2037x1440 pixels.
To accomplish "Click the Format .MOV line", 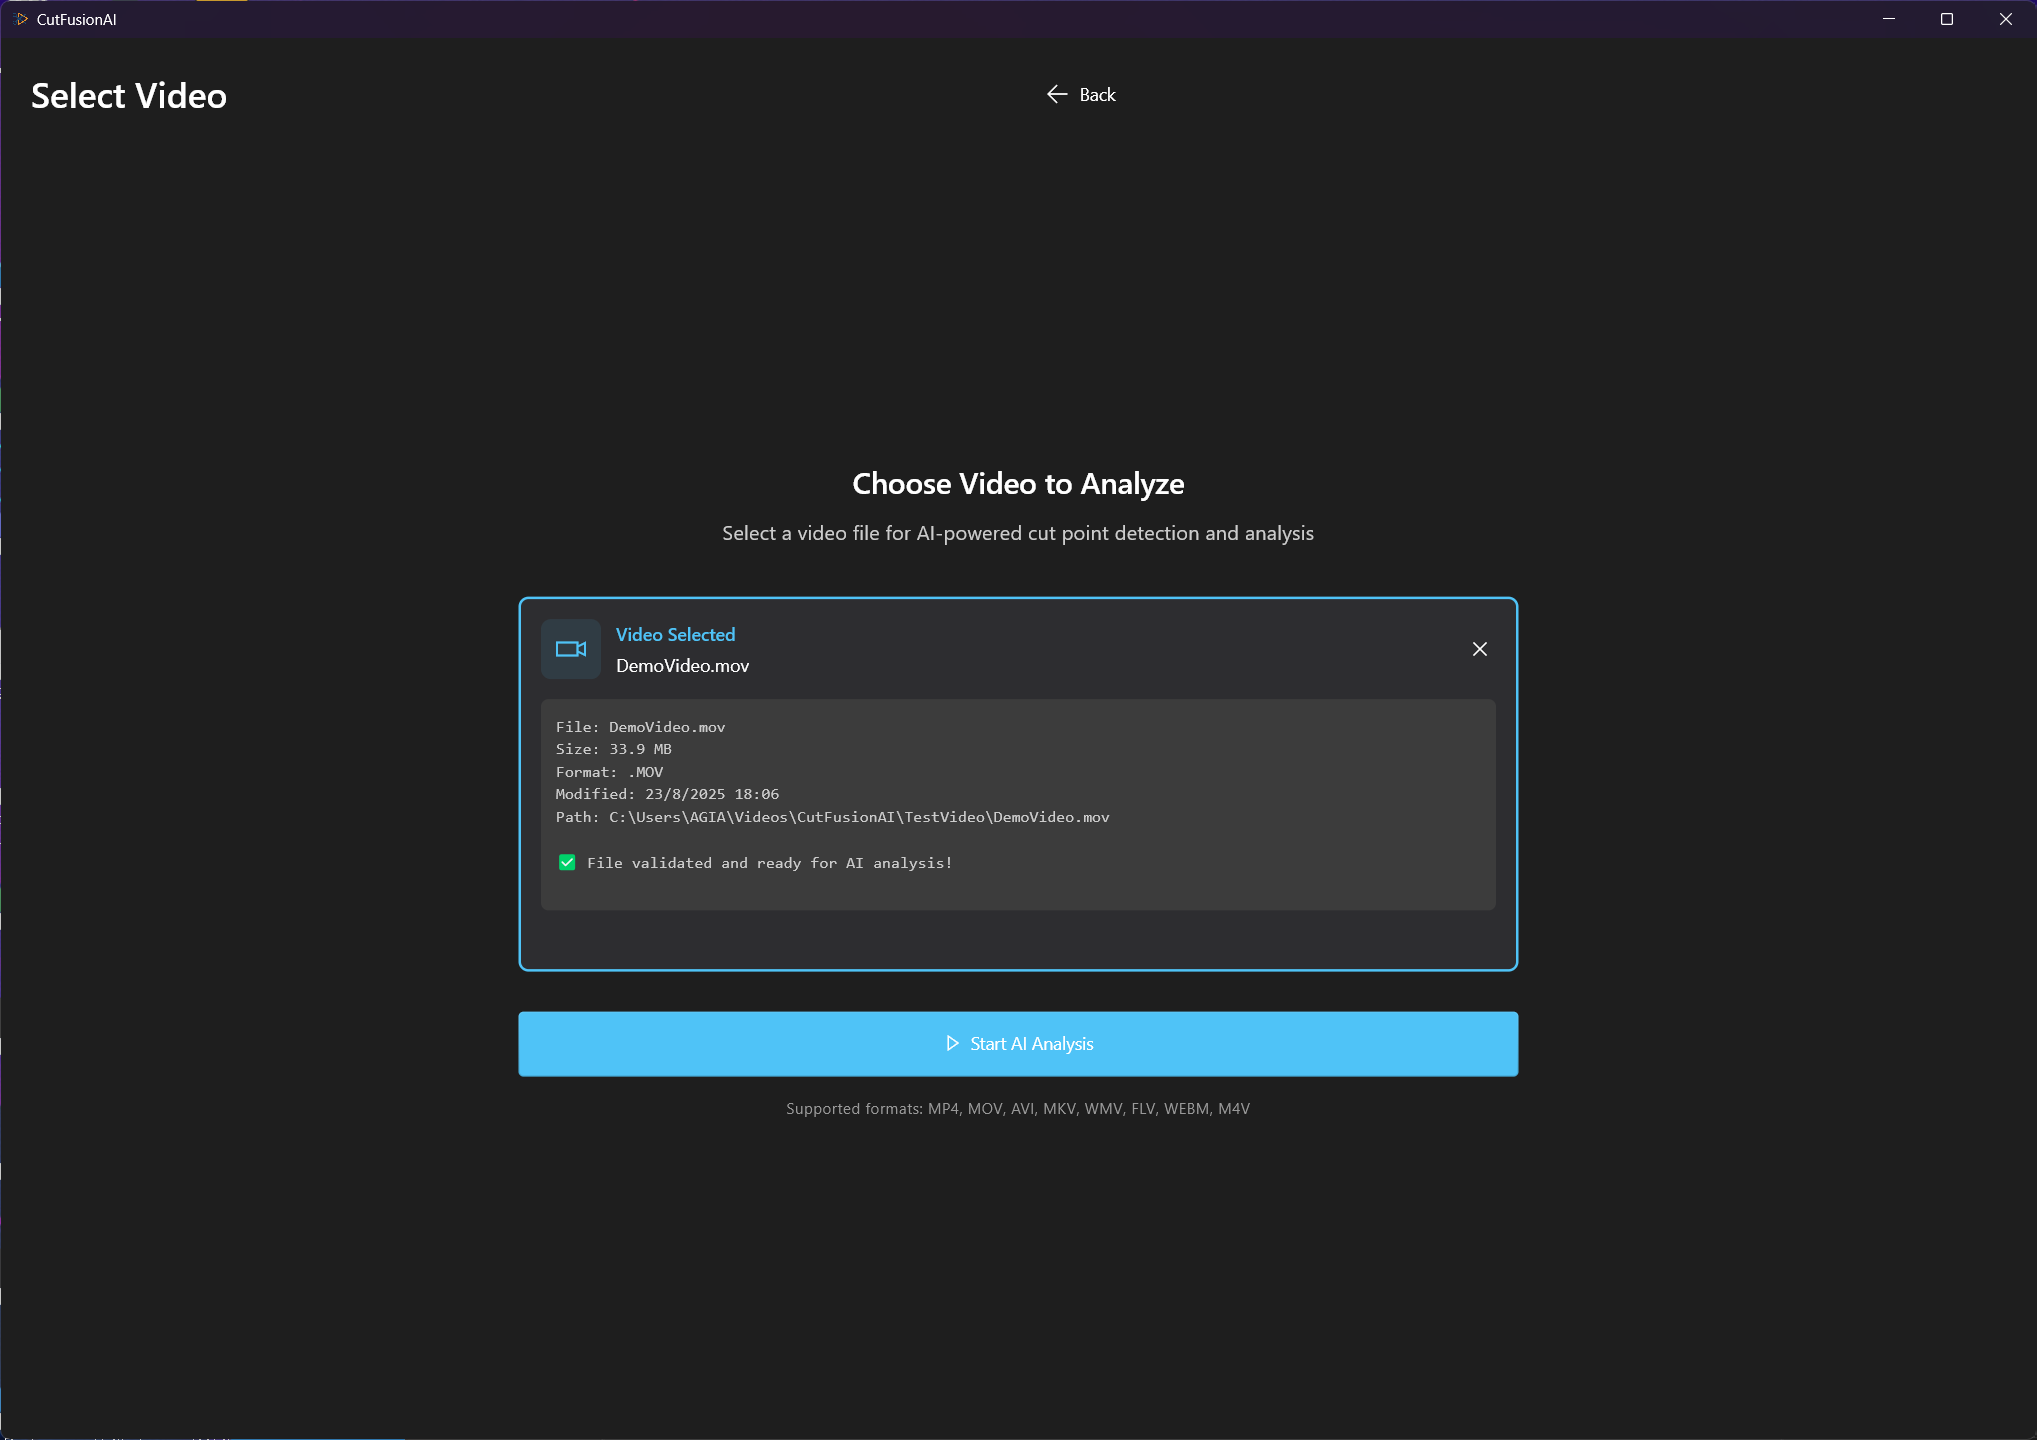I will [x=609, y=772].
